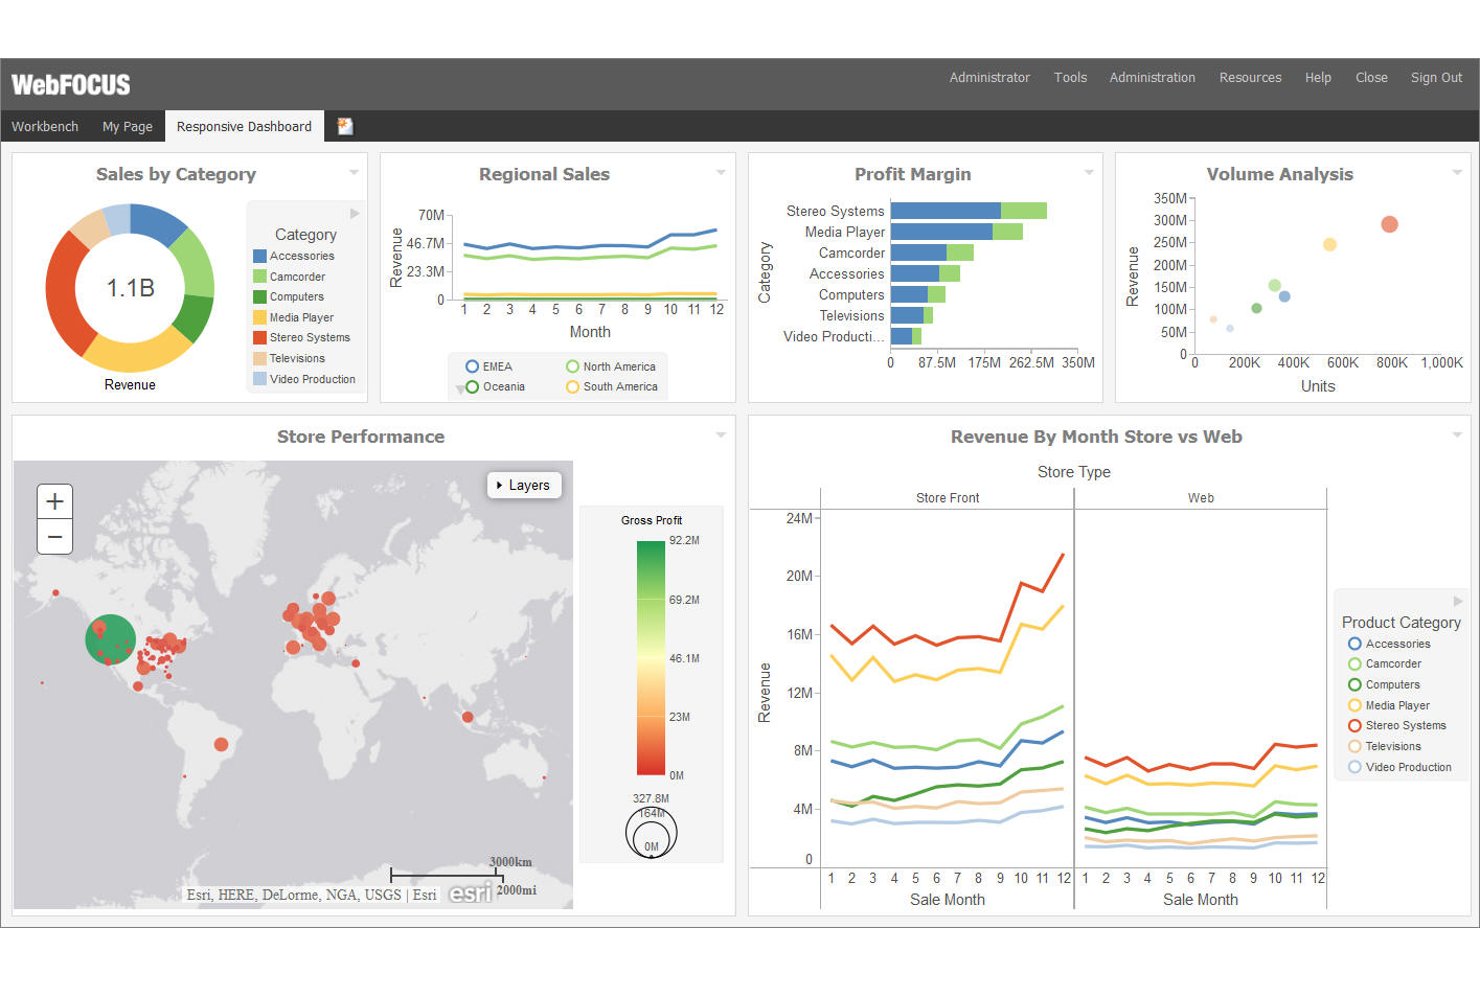Open the Administration menu
The image size is (1480, 987).
click(1152, 77)
